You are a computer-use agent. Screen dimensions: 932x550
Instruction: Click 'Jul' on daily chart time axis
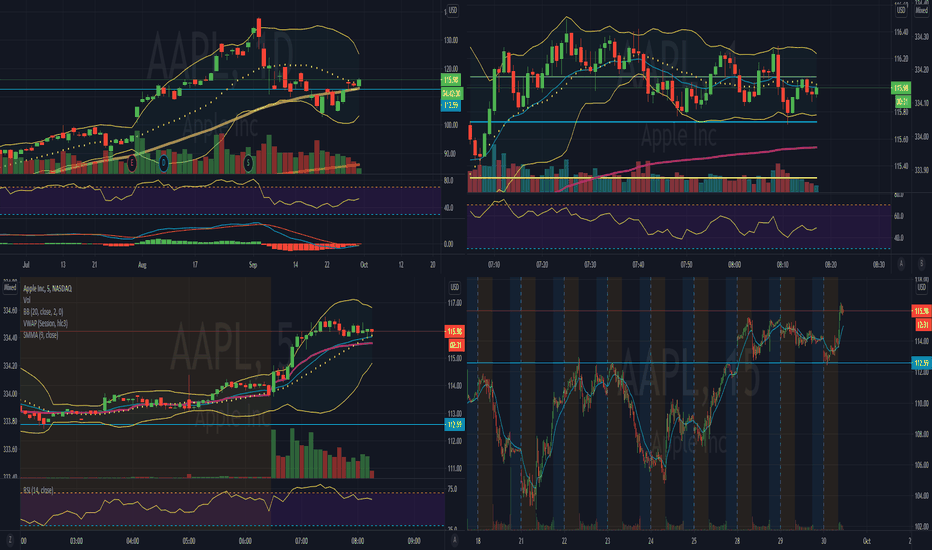[x=26, y=265]
